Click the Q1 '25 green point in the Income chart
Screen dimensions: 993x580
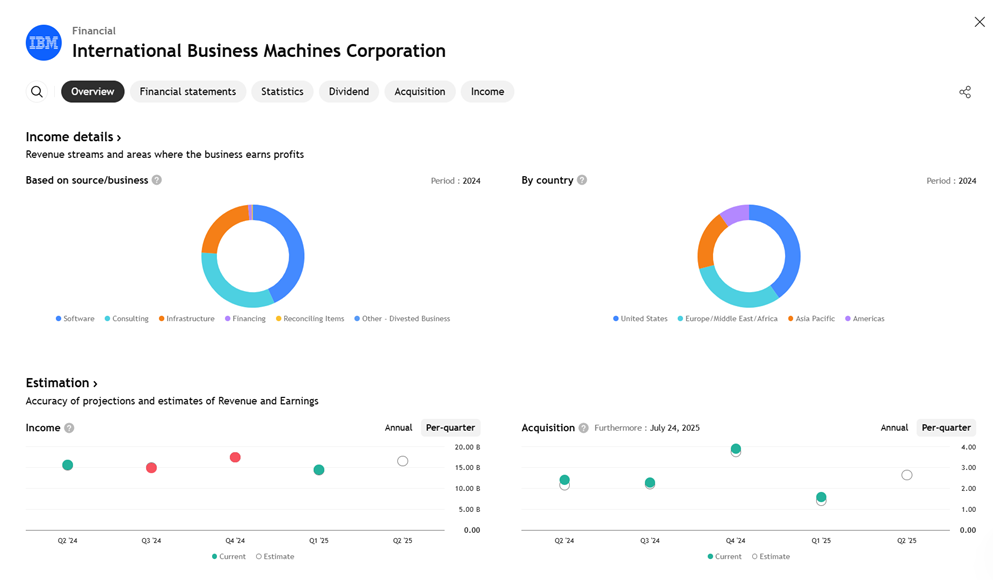[319, 470]
